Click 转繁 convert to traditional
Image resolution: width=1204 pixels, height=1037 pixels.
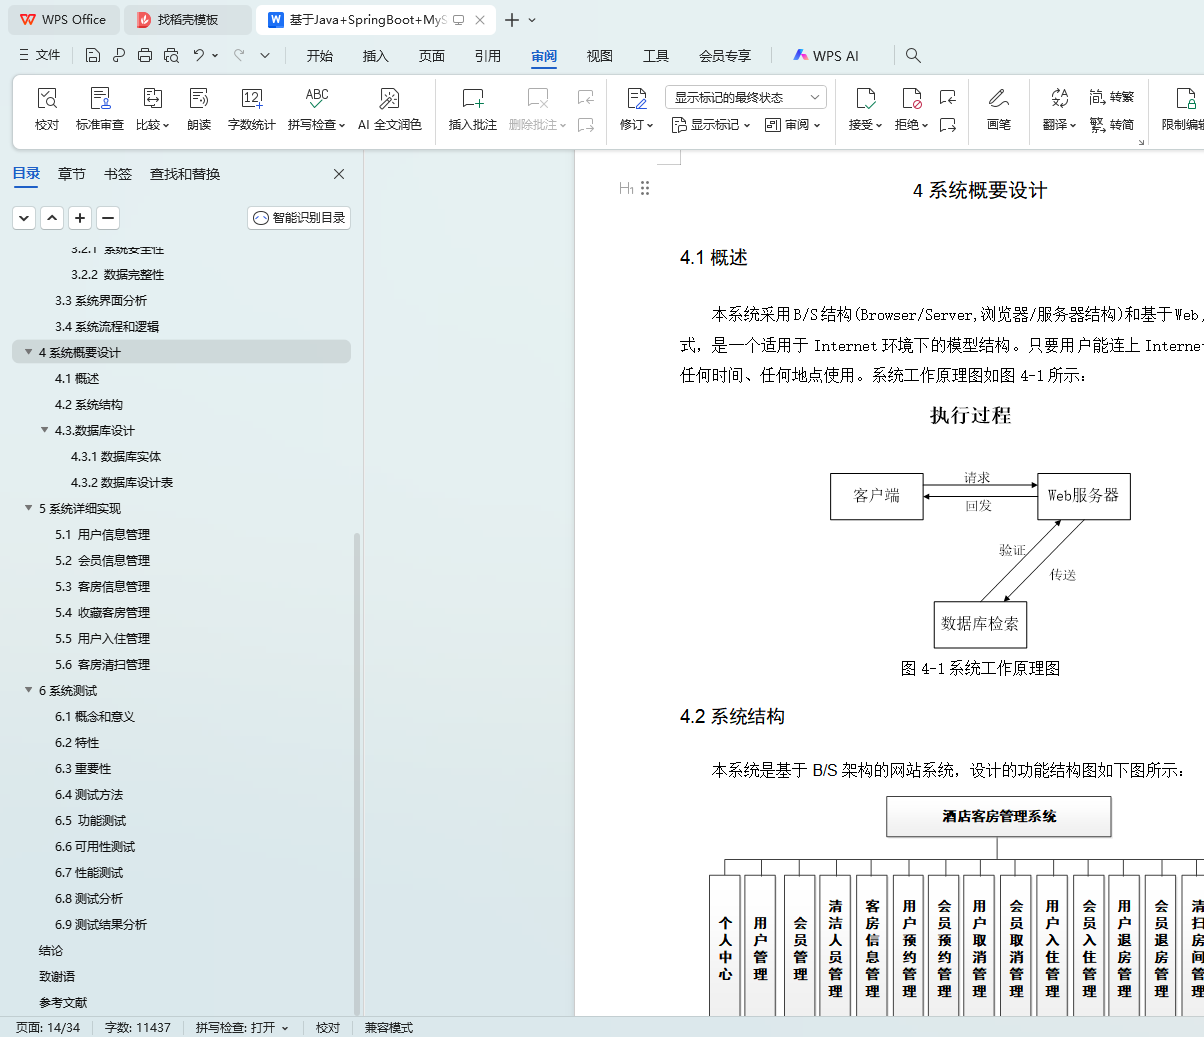[1112, 97]
